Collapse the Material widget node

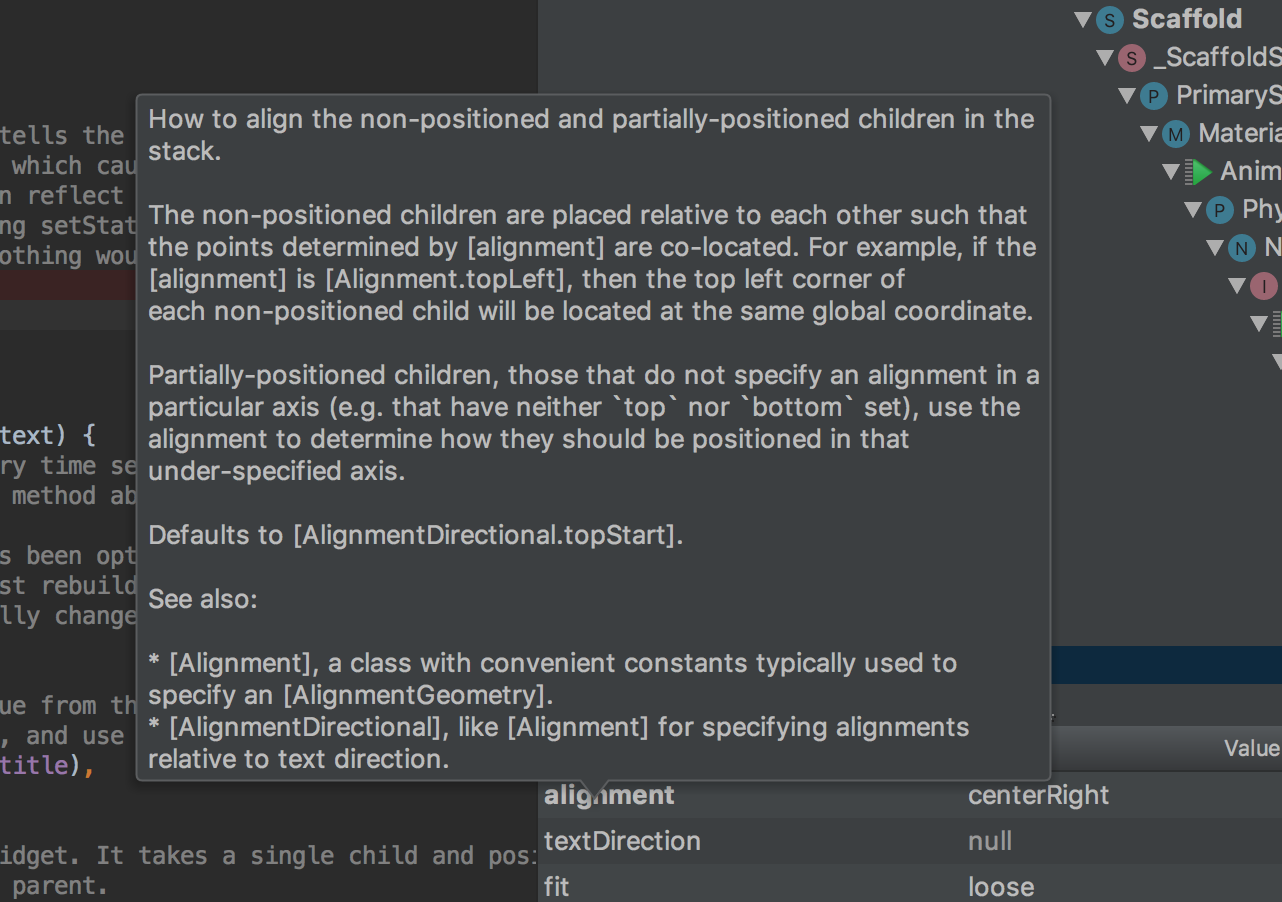click(x=1150, y=133)
